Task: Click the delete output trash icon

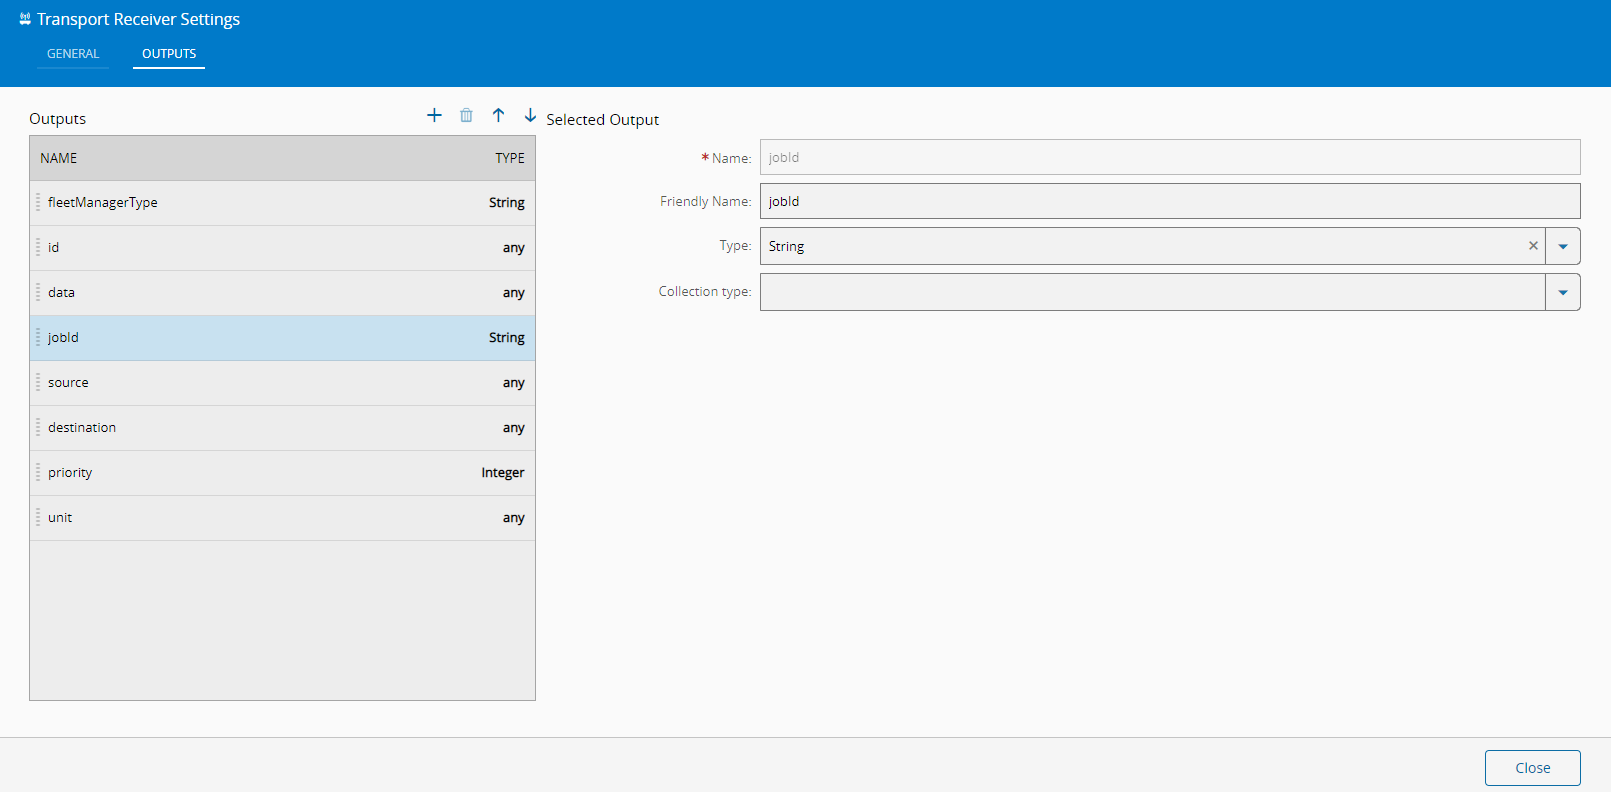Action: [466, 115]
